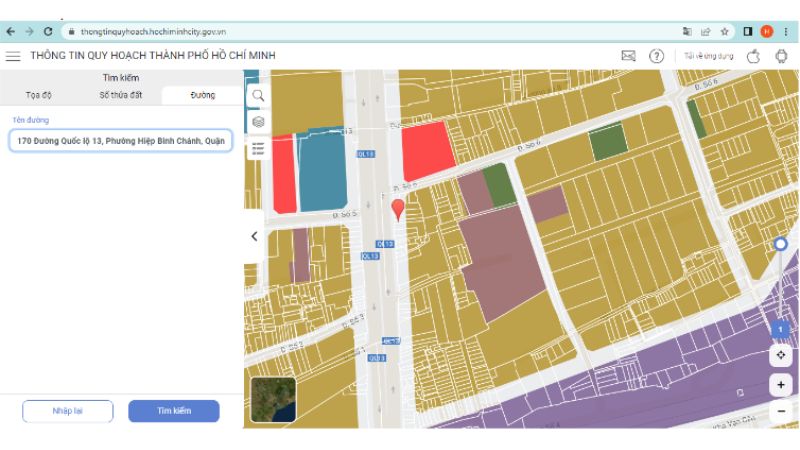This screenshot has width=800, height=450.
Task: Click the blue slider base button
Action: coord(780,330)
